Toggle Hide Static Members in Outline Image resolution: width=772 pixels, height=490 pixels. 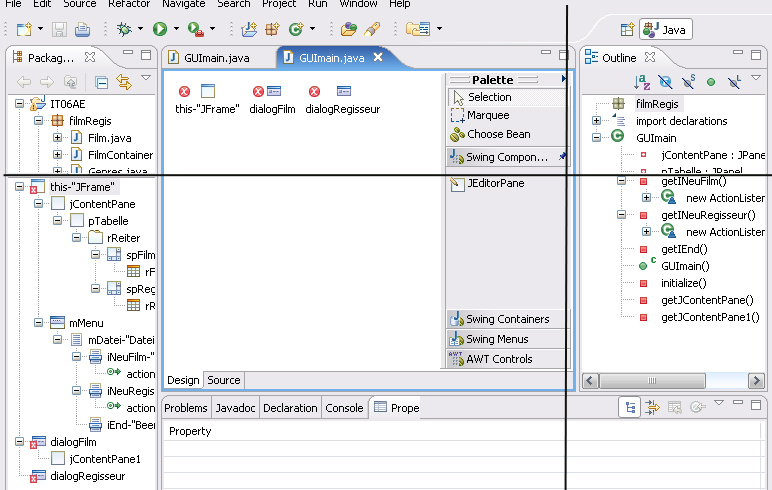[688, 82]
